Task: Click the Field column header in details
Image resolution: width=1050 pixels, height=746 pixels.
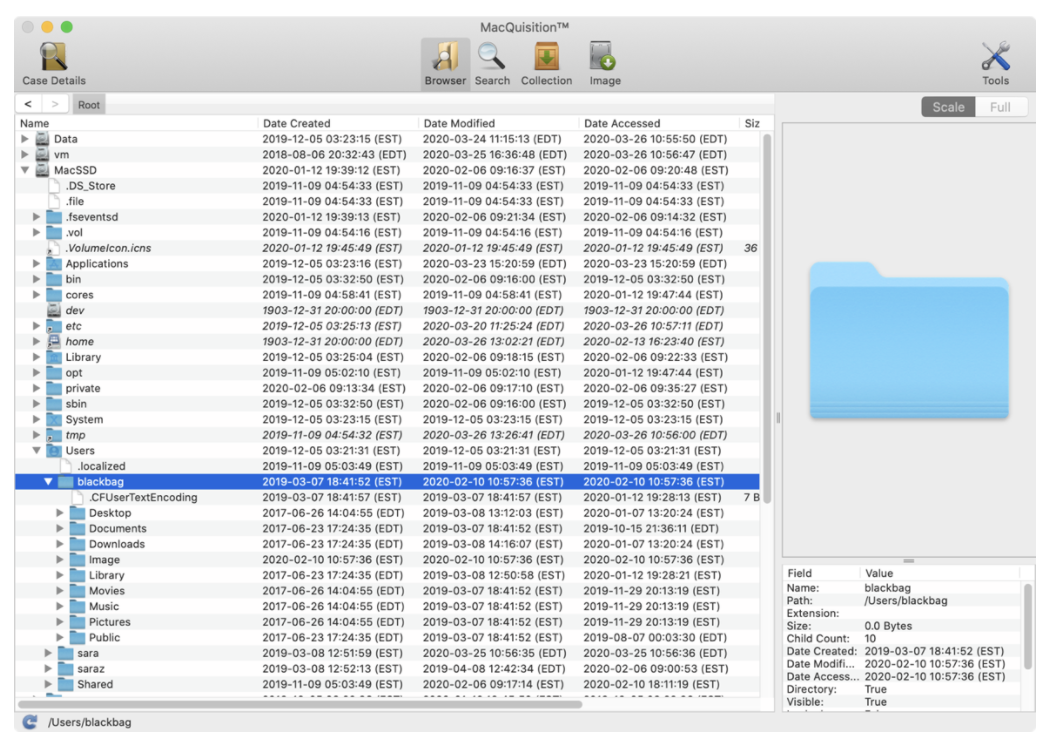Action: point(821,573)
